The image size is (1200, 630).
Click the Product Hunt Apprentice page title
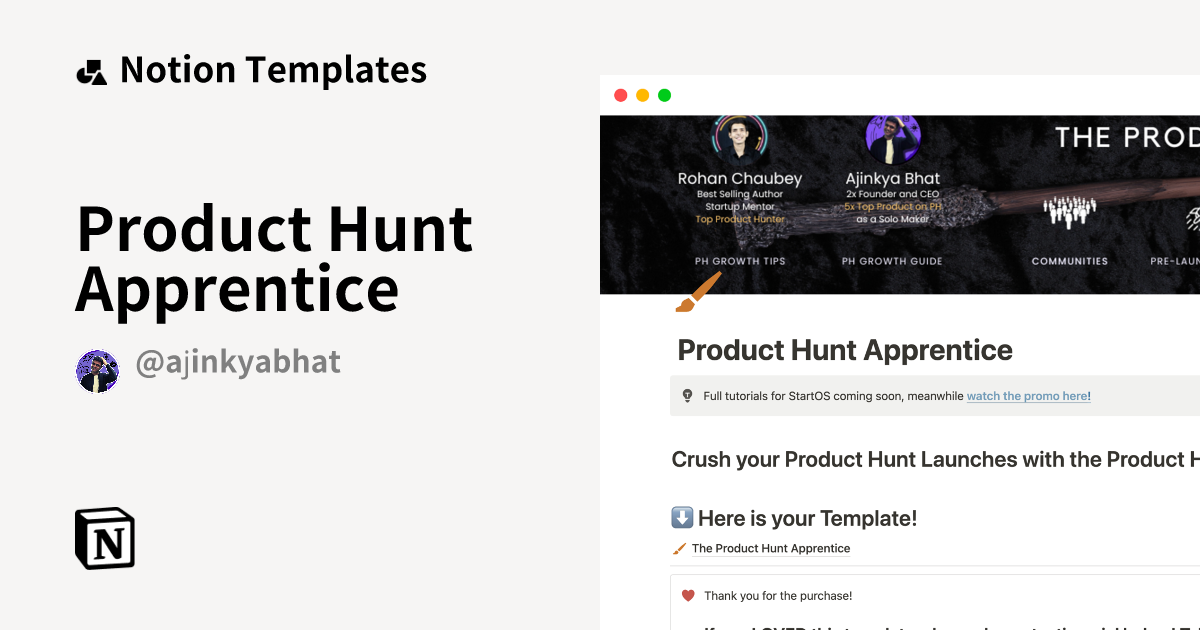click(845, 350)
